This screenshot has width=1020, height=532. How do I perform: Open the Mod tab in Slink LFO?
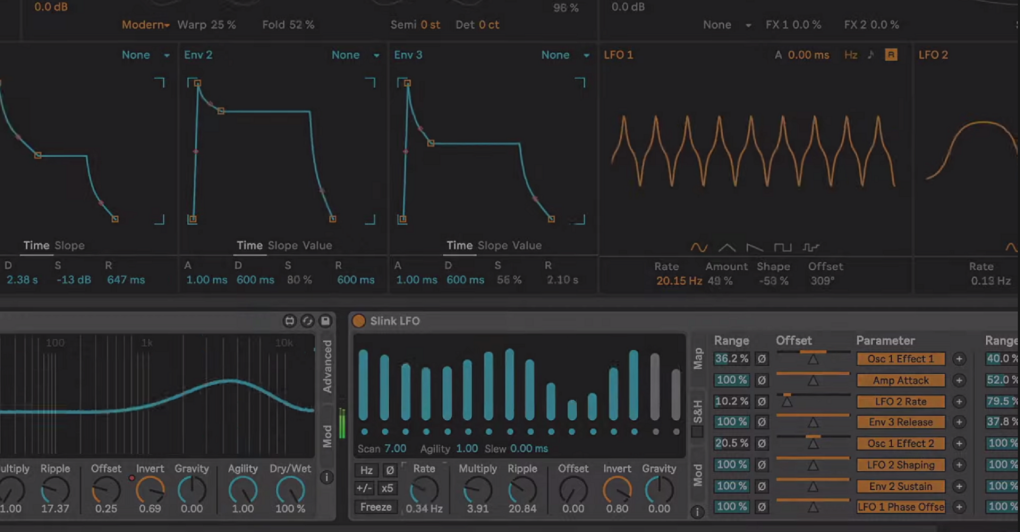pyautogui.click(x=697, y=475)
